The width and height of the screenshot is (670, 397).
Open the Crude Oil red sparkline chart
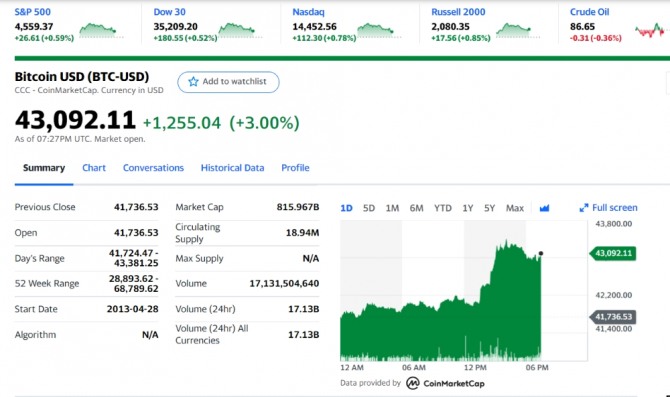click(649, 30)
